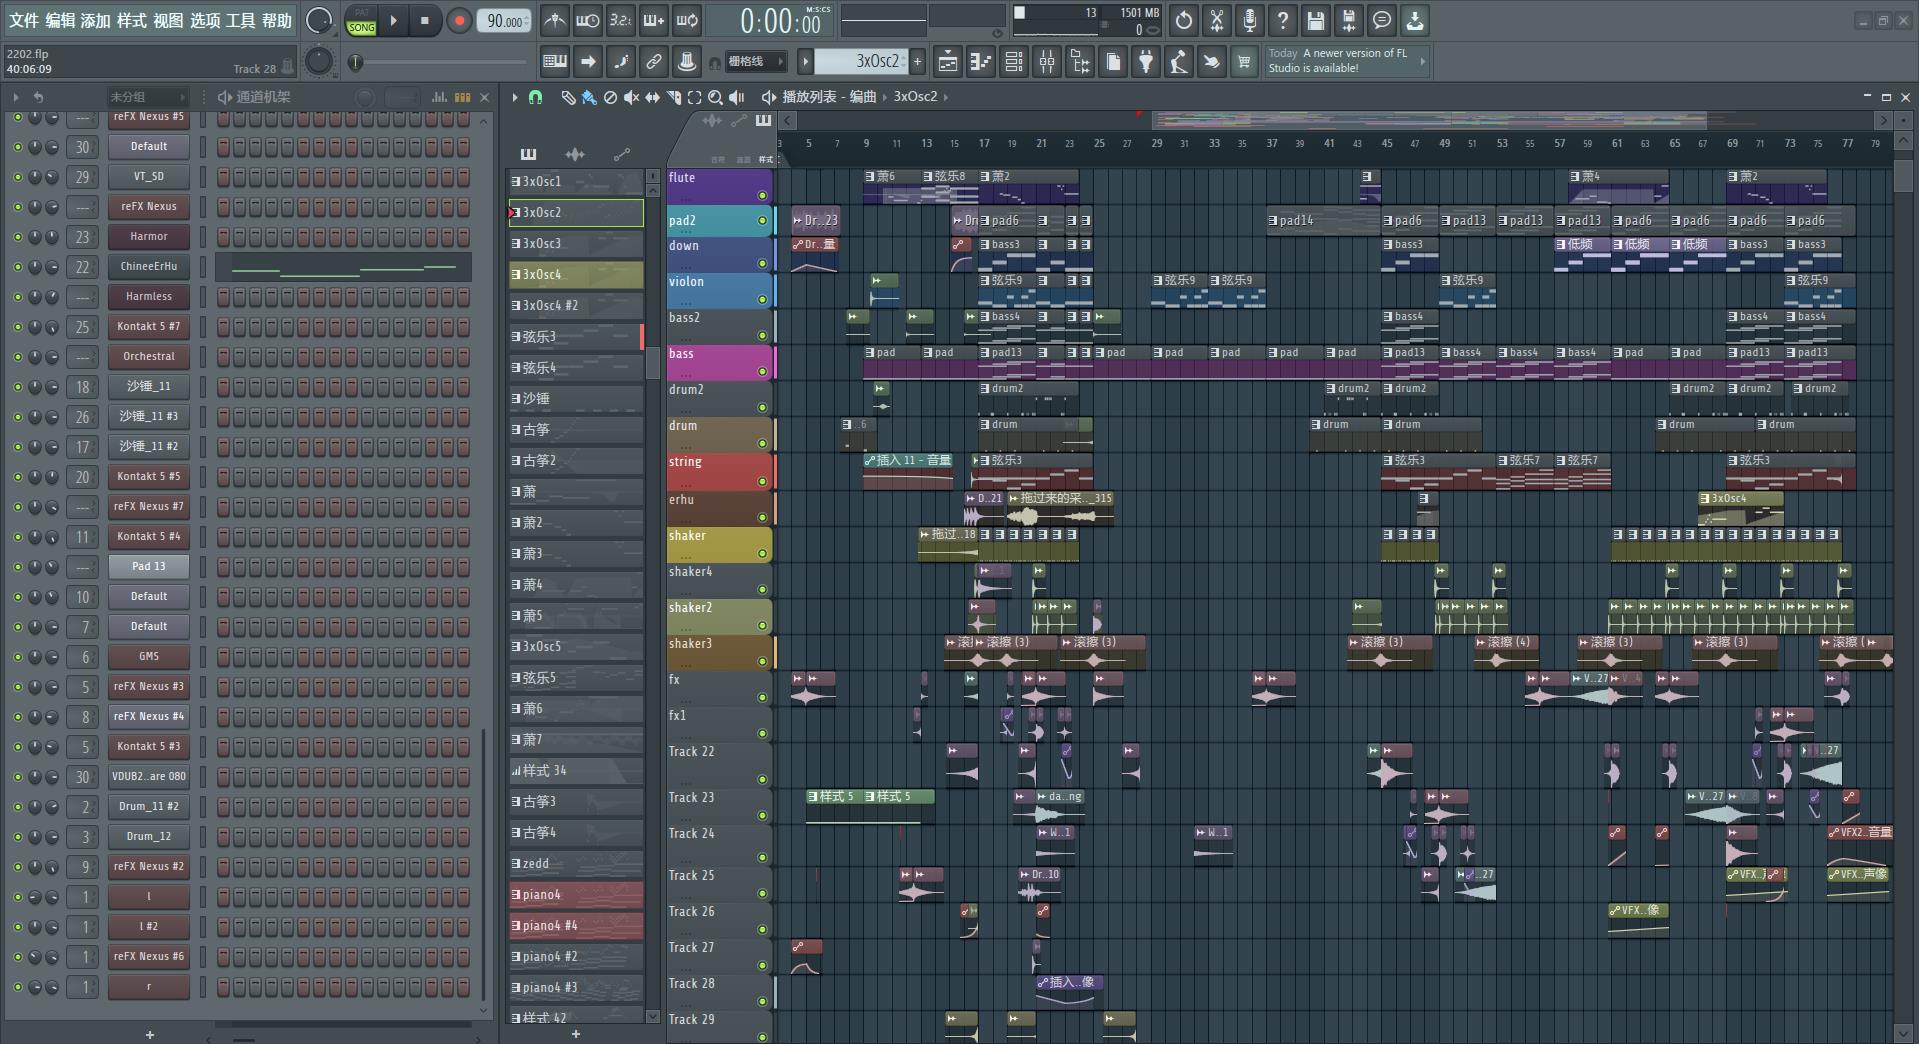Expand the playlist options menu arrow
This screenshot has width=1919, height=1044.
point(515,97)
